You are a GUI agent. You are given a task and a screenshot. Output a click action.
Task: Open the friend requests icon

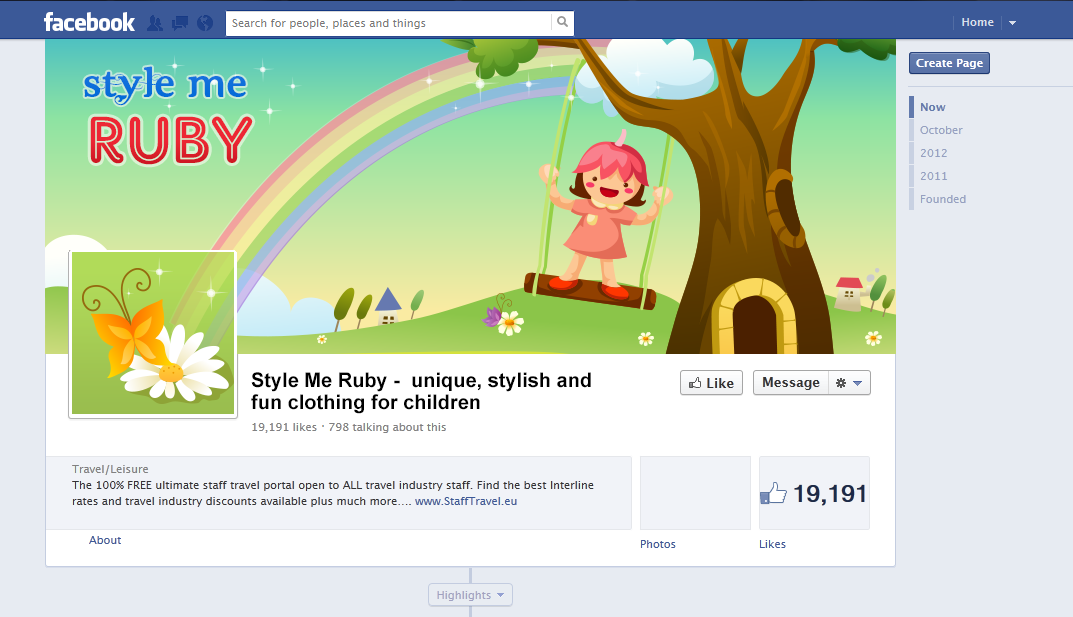(155, 23)
